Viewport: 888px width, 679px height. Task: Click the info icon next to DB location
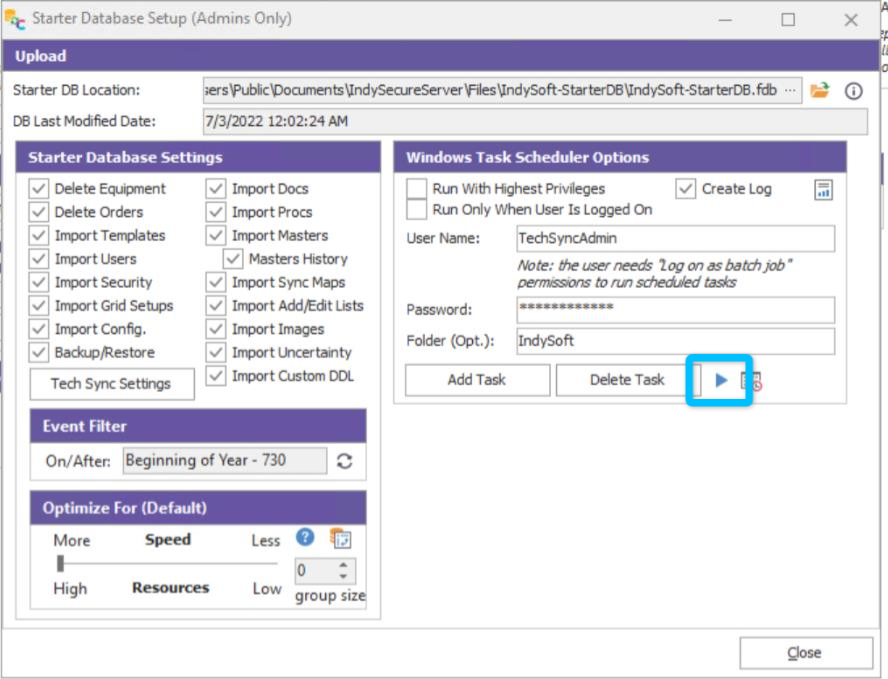click(x=853, y=90)
